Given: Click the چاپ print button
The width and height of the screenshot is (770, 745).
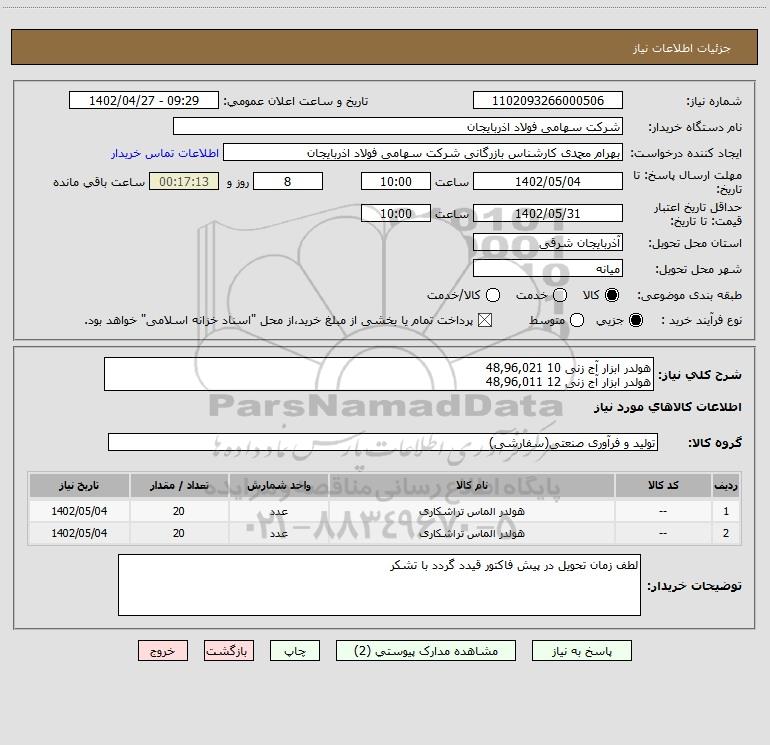Looking at the screenshot, I should coord(295,651).
